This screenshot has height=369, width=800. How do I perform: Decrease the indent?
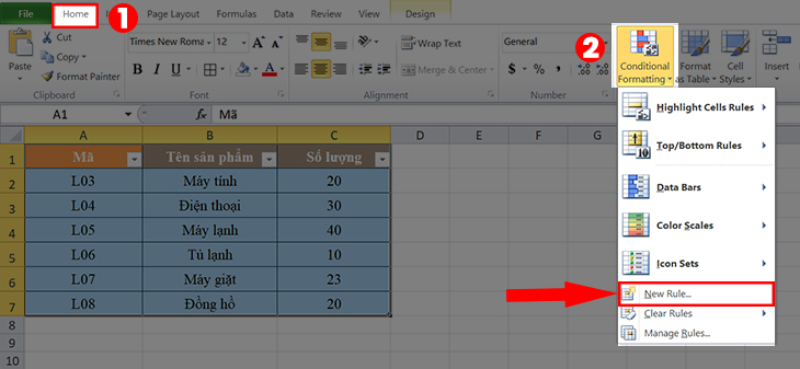[365, 69]
